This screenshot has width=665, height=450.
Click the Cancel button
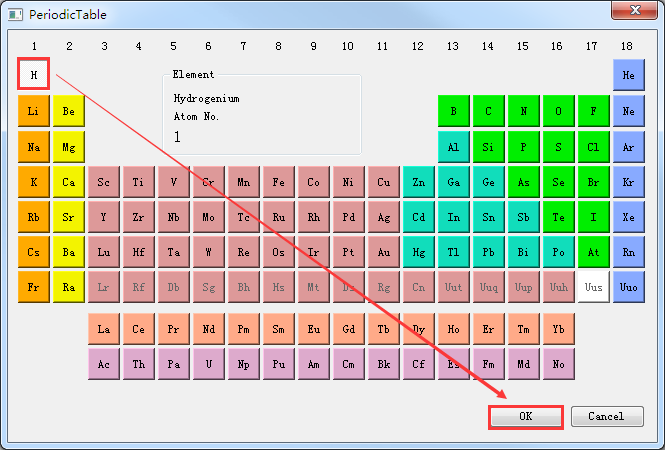pyautogui.click(x=607, y=416)
